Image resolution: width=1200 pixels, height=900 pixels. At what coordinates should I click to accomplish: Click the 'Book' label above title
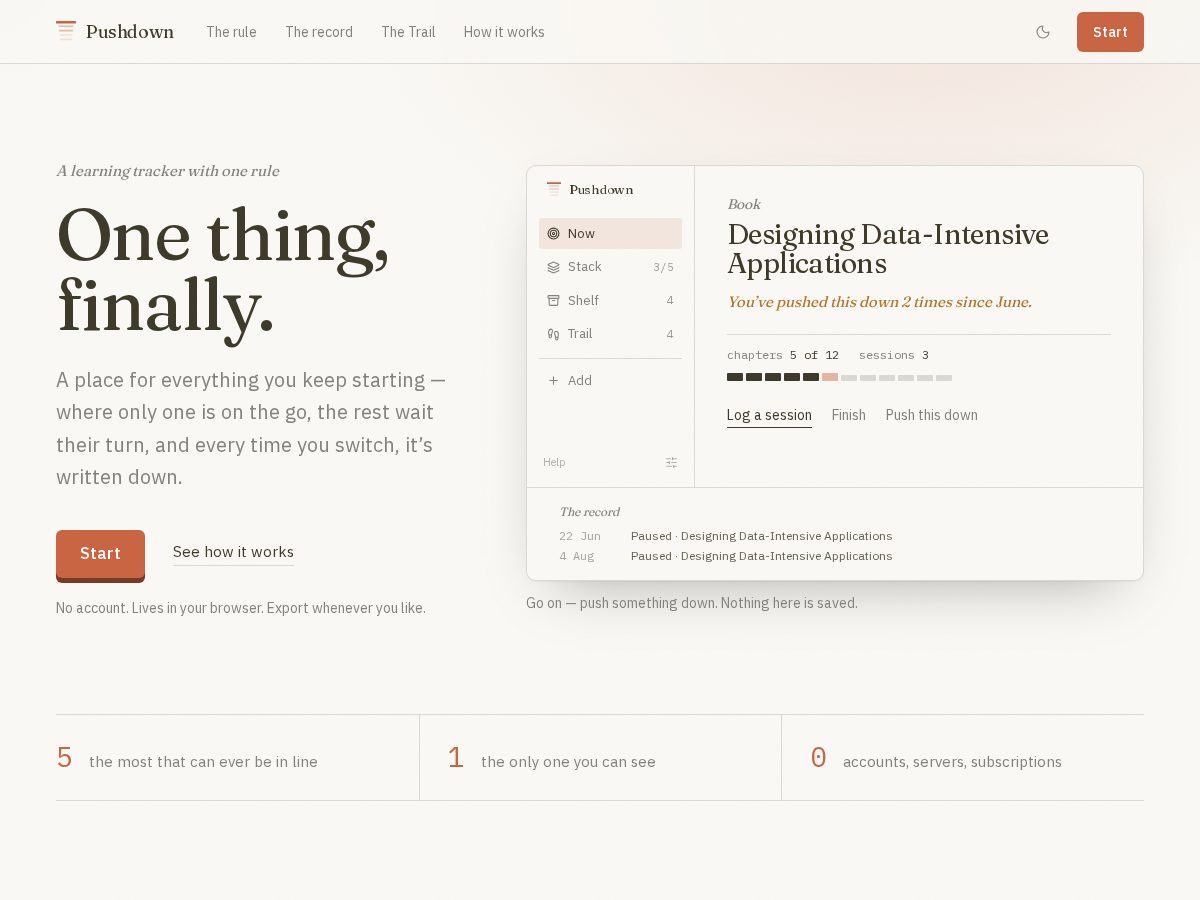click(x=744, y=205)
